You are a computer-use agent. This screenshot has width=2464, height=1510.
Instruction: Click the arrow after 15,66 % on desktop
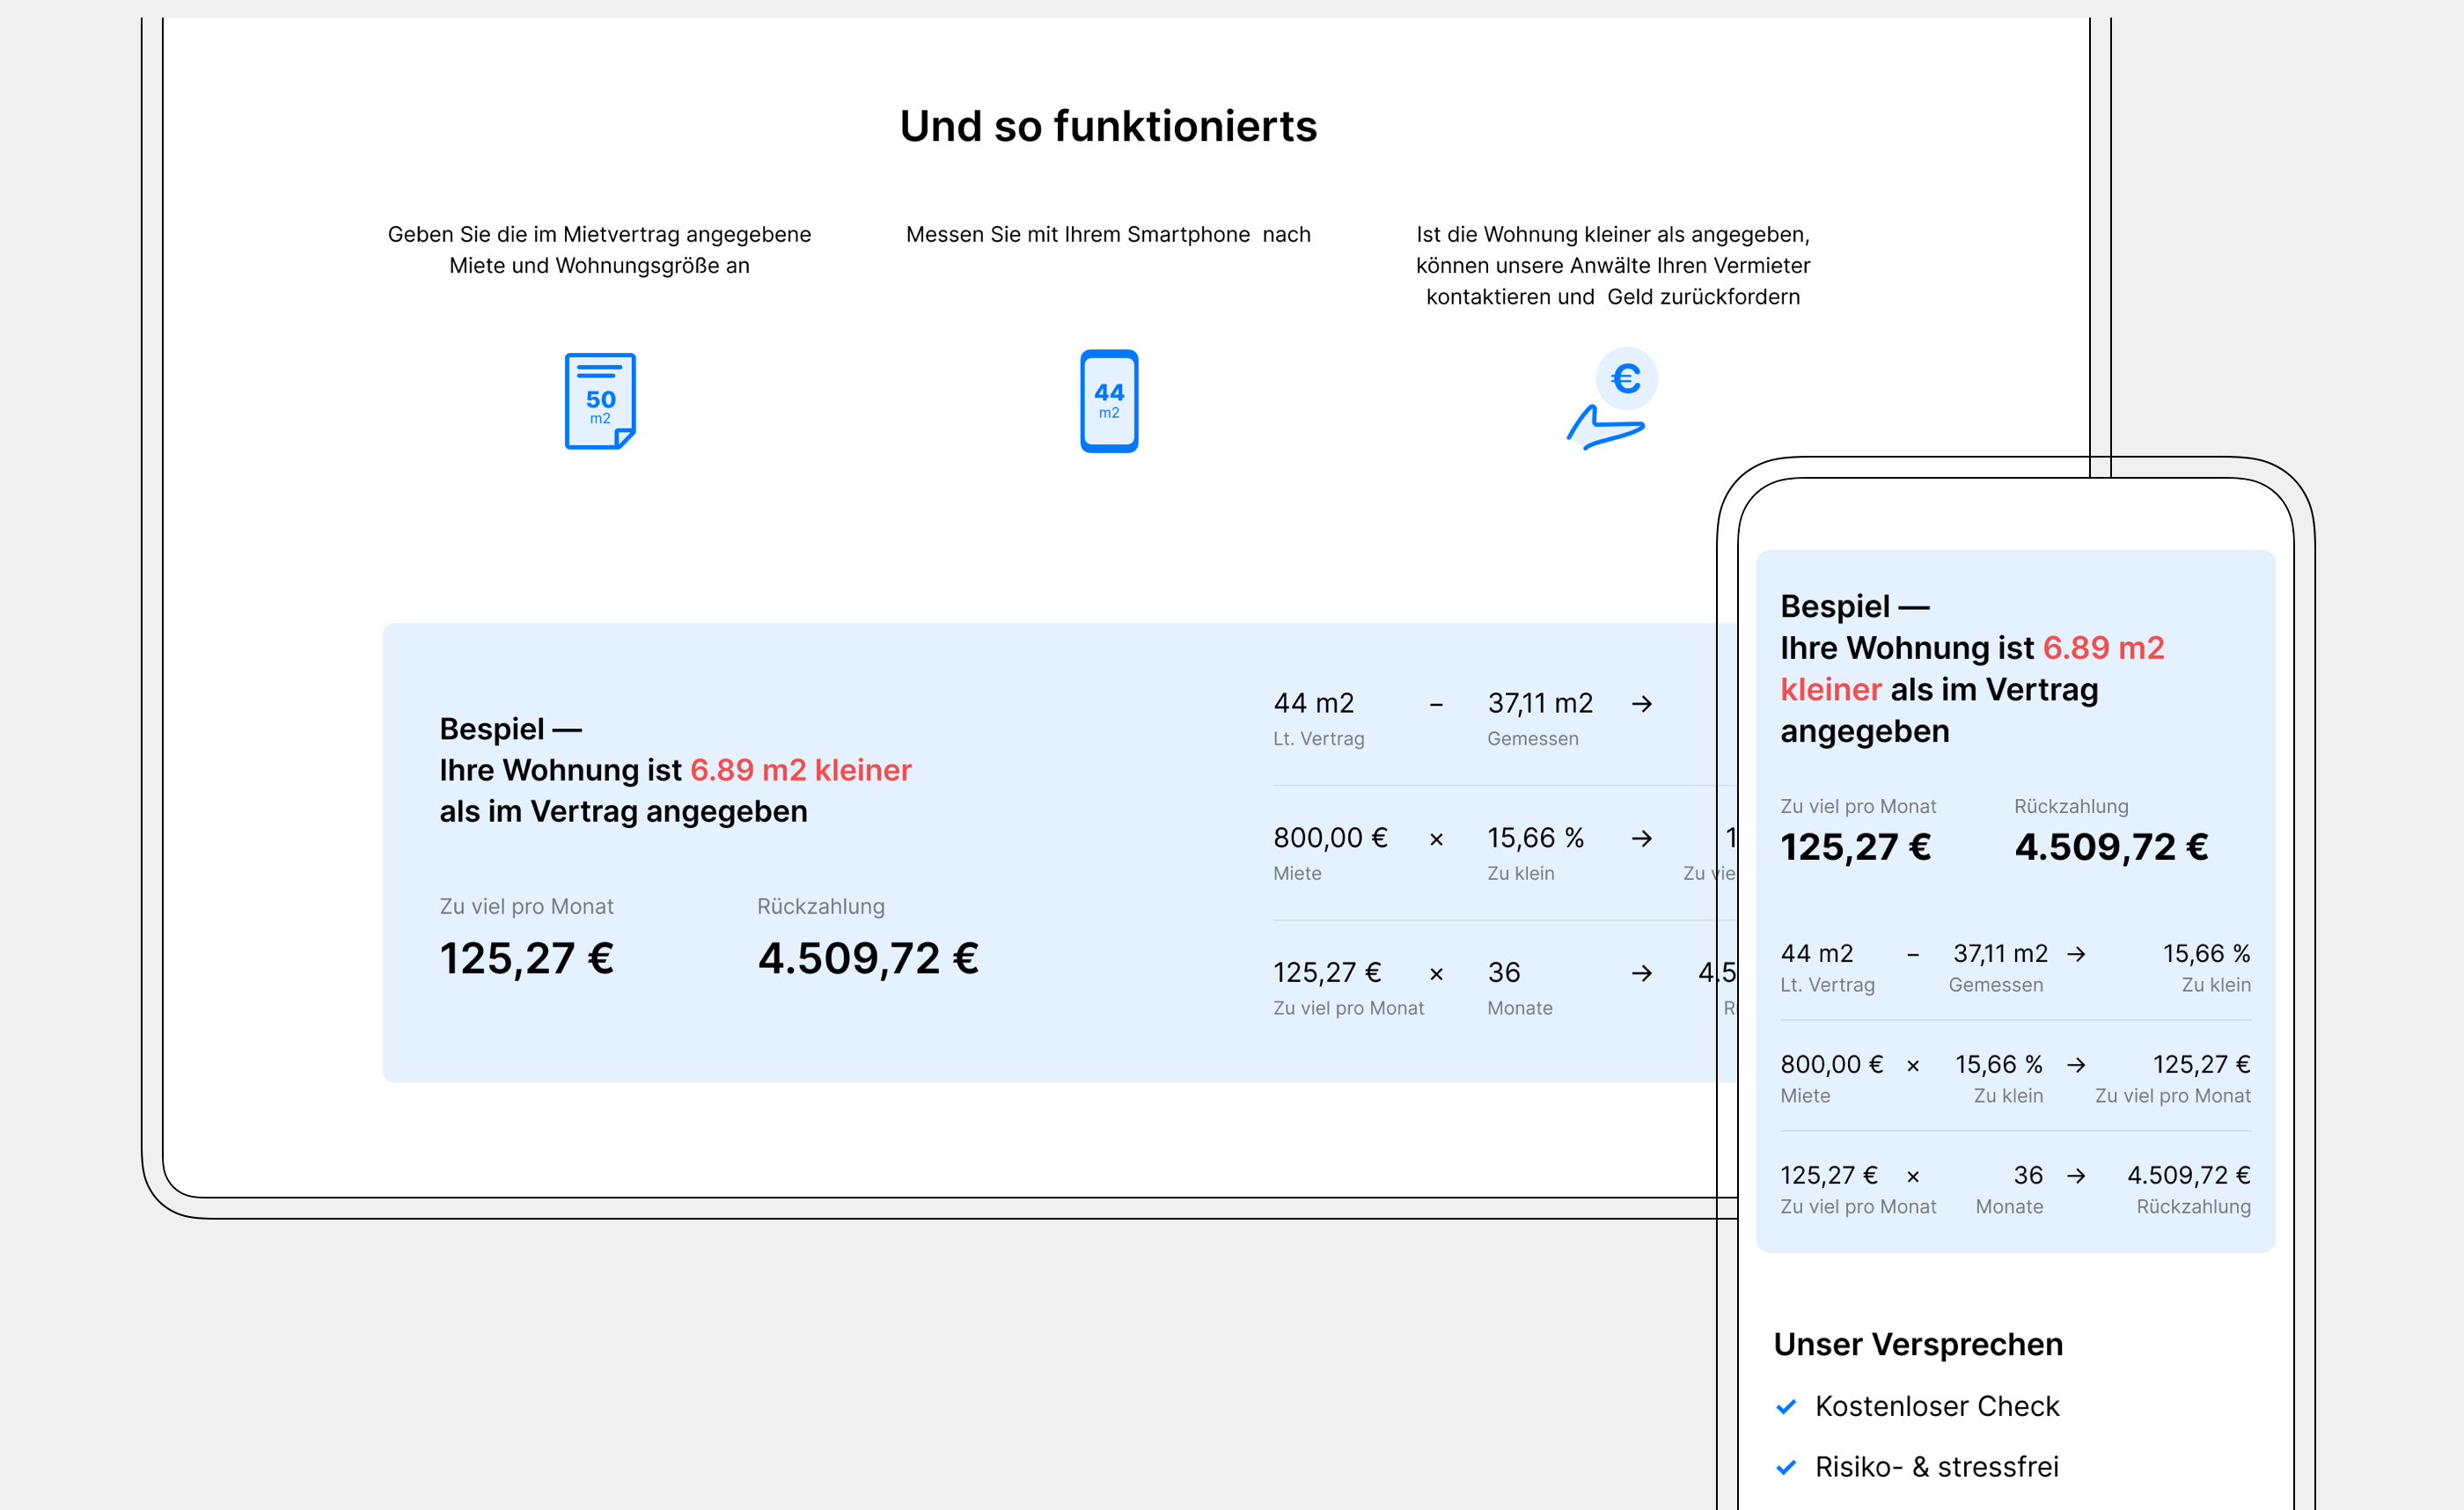(x=1641, y=838)
